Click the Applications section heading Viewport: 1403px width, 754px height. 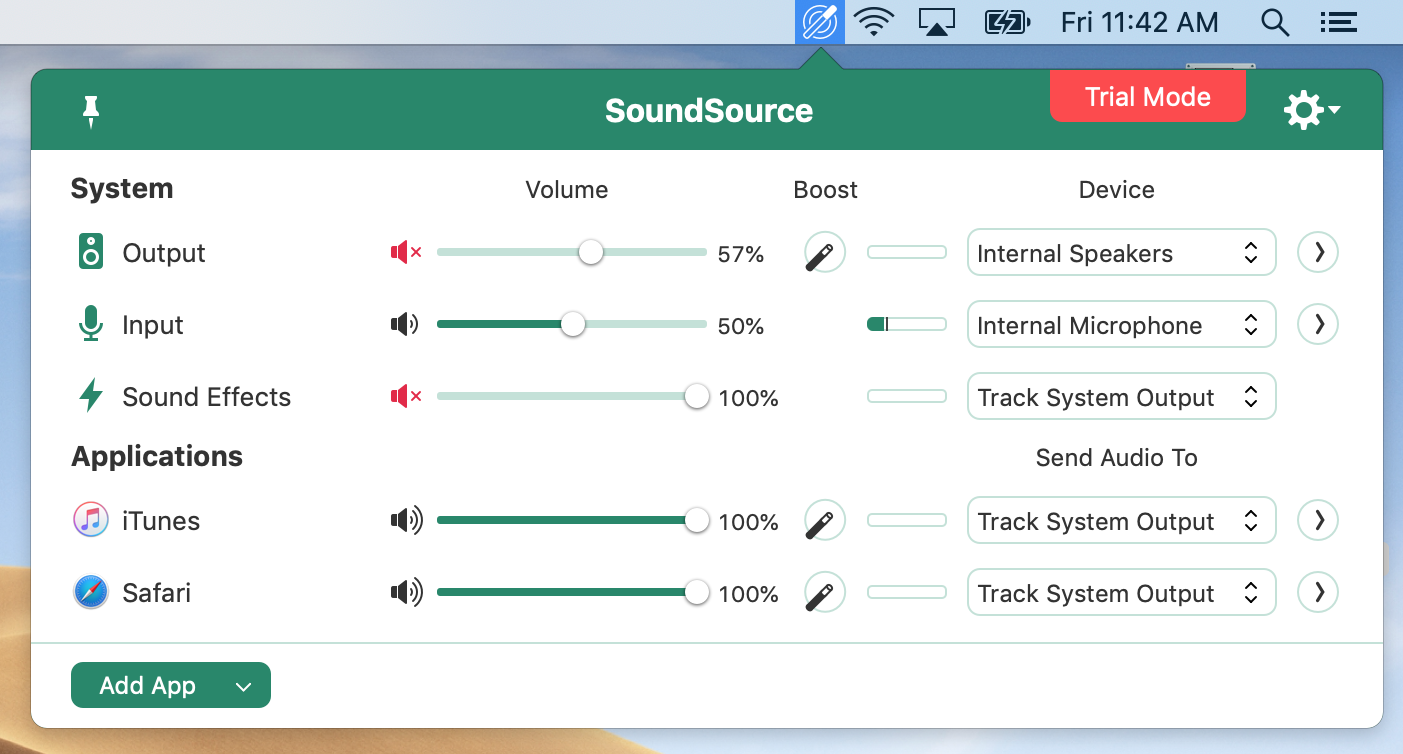[157, 456]
